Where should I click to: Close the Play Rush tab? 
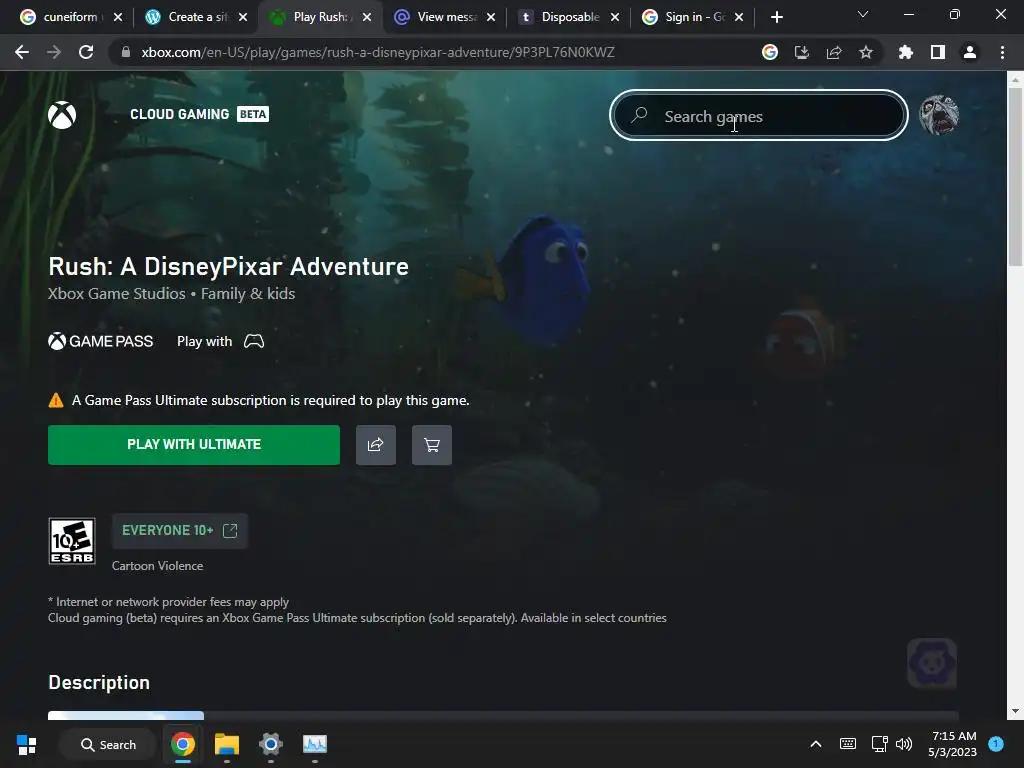tap(367, 17)
